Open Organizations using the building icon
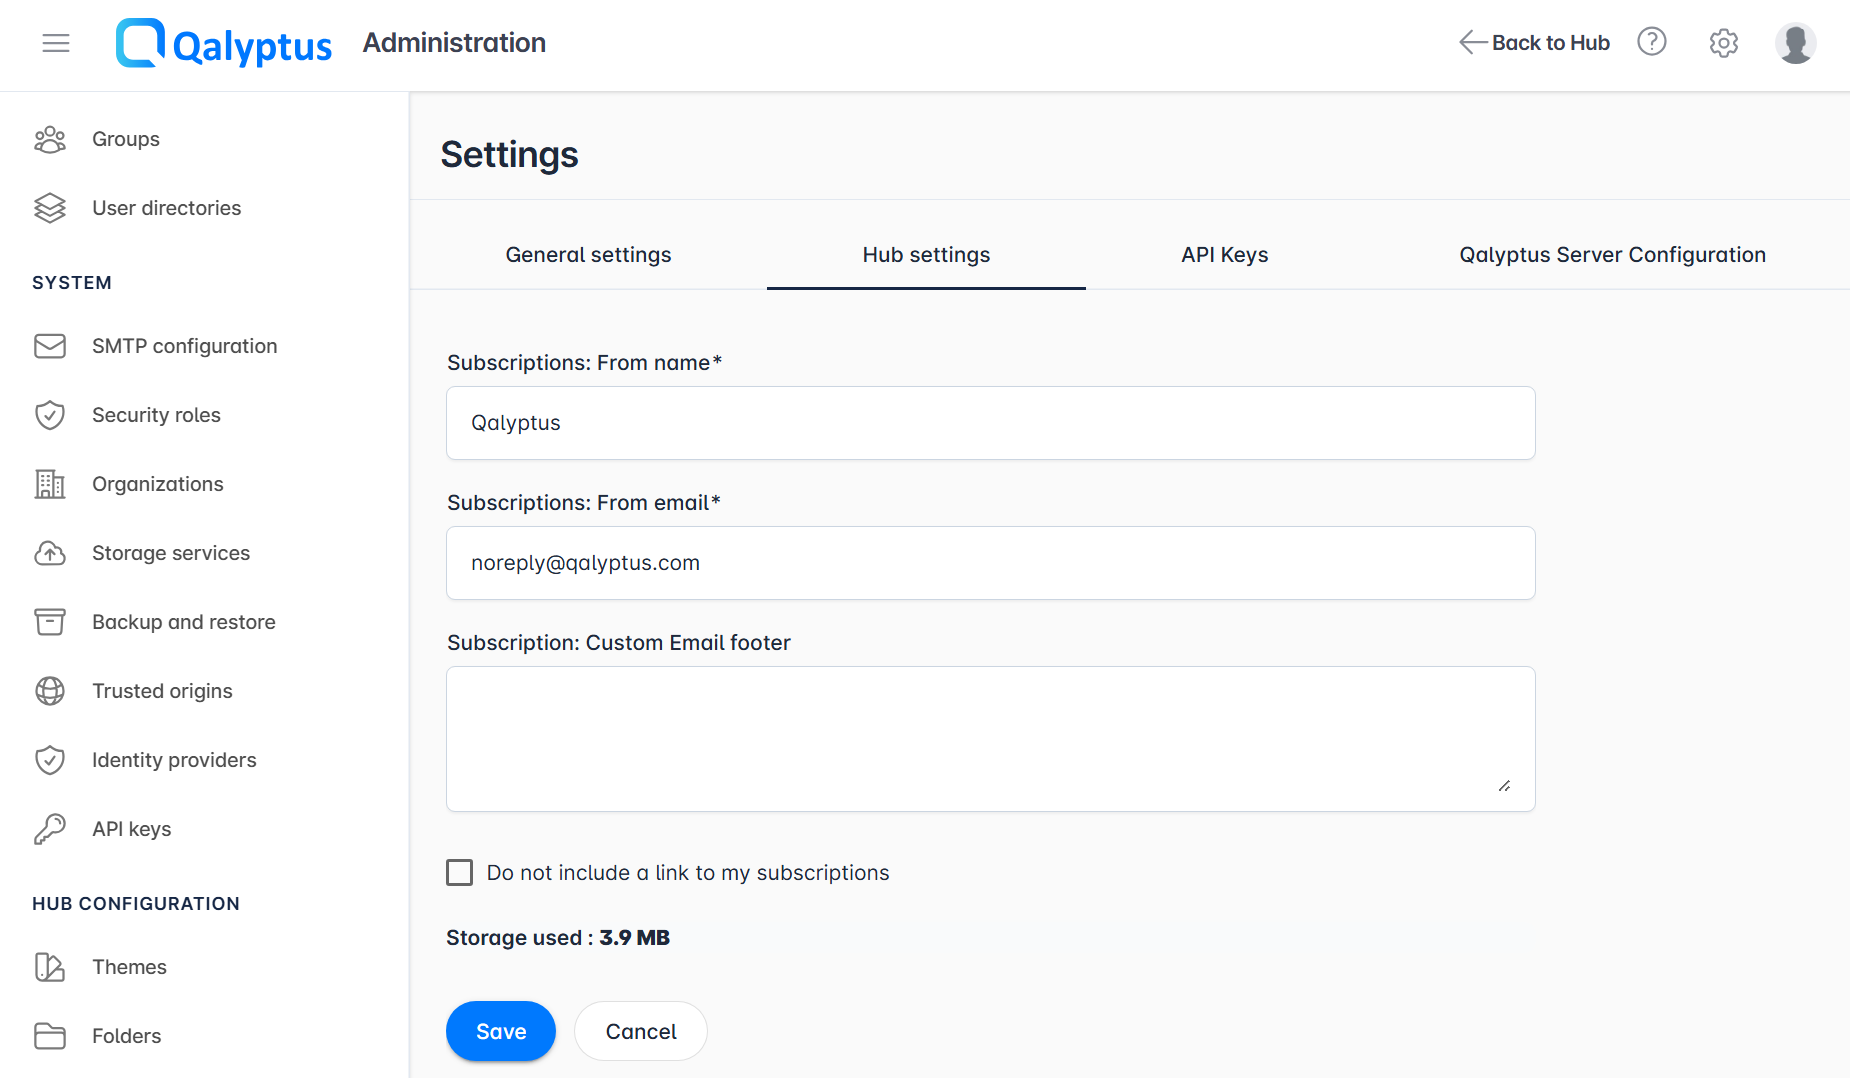1850x1078 pixels. tap(50, 483)
